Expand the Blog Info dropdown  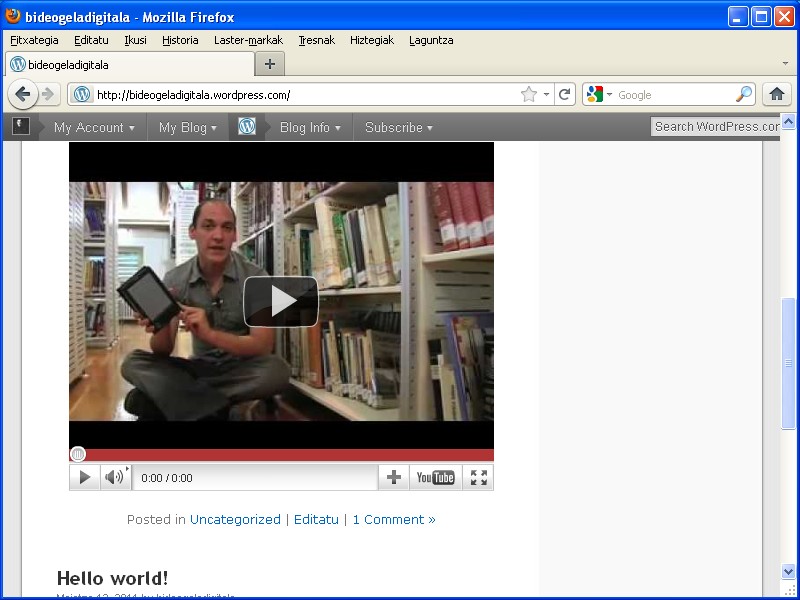[x=310, y=127]
